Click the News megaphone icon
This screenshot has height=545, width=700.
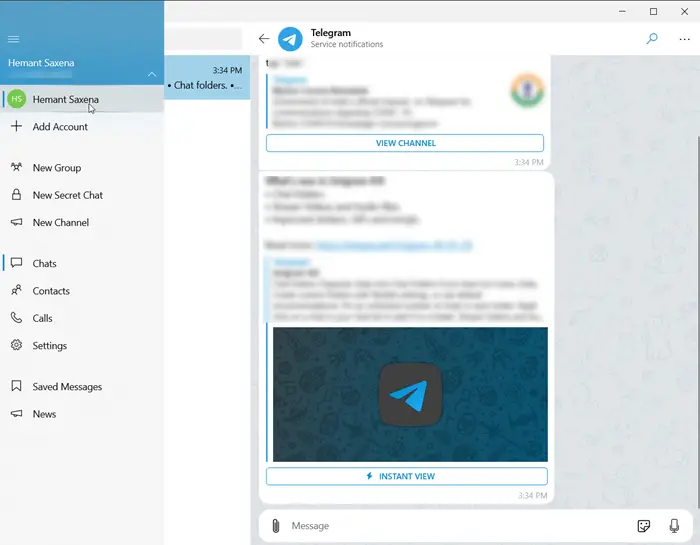coord(16,413)
